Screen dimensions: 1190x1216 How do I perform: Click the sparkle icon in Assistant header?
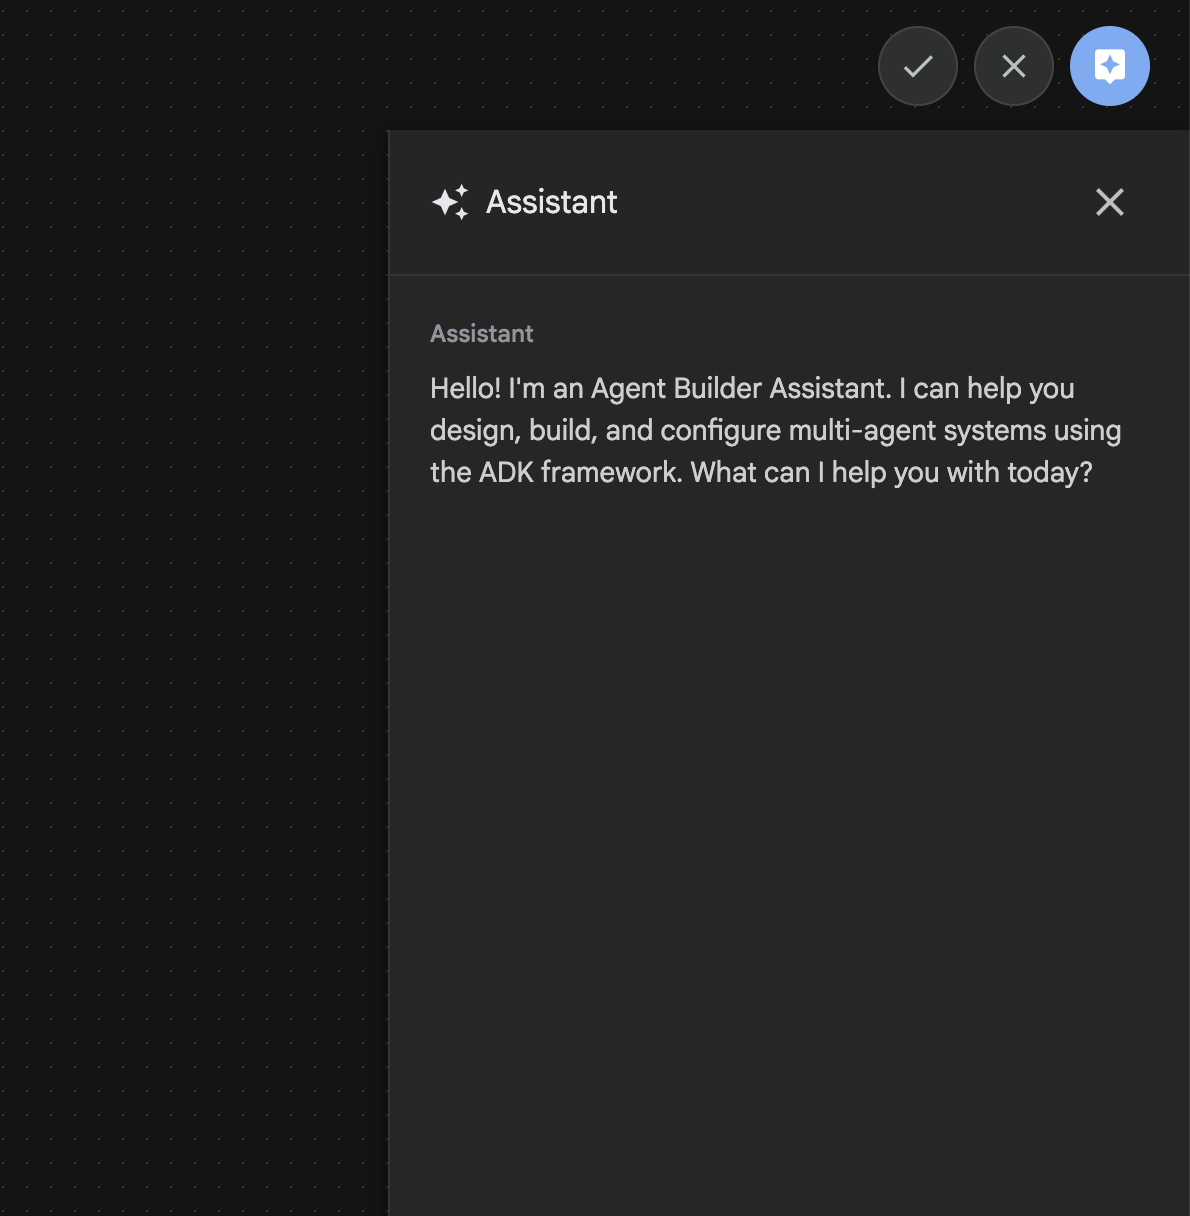coord(450,202)
